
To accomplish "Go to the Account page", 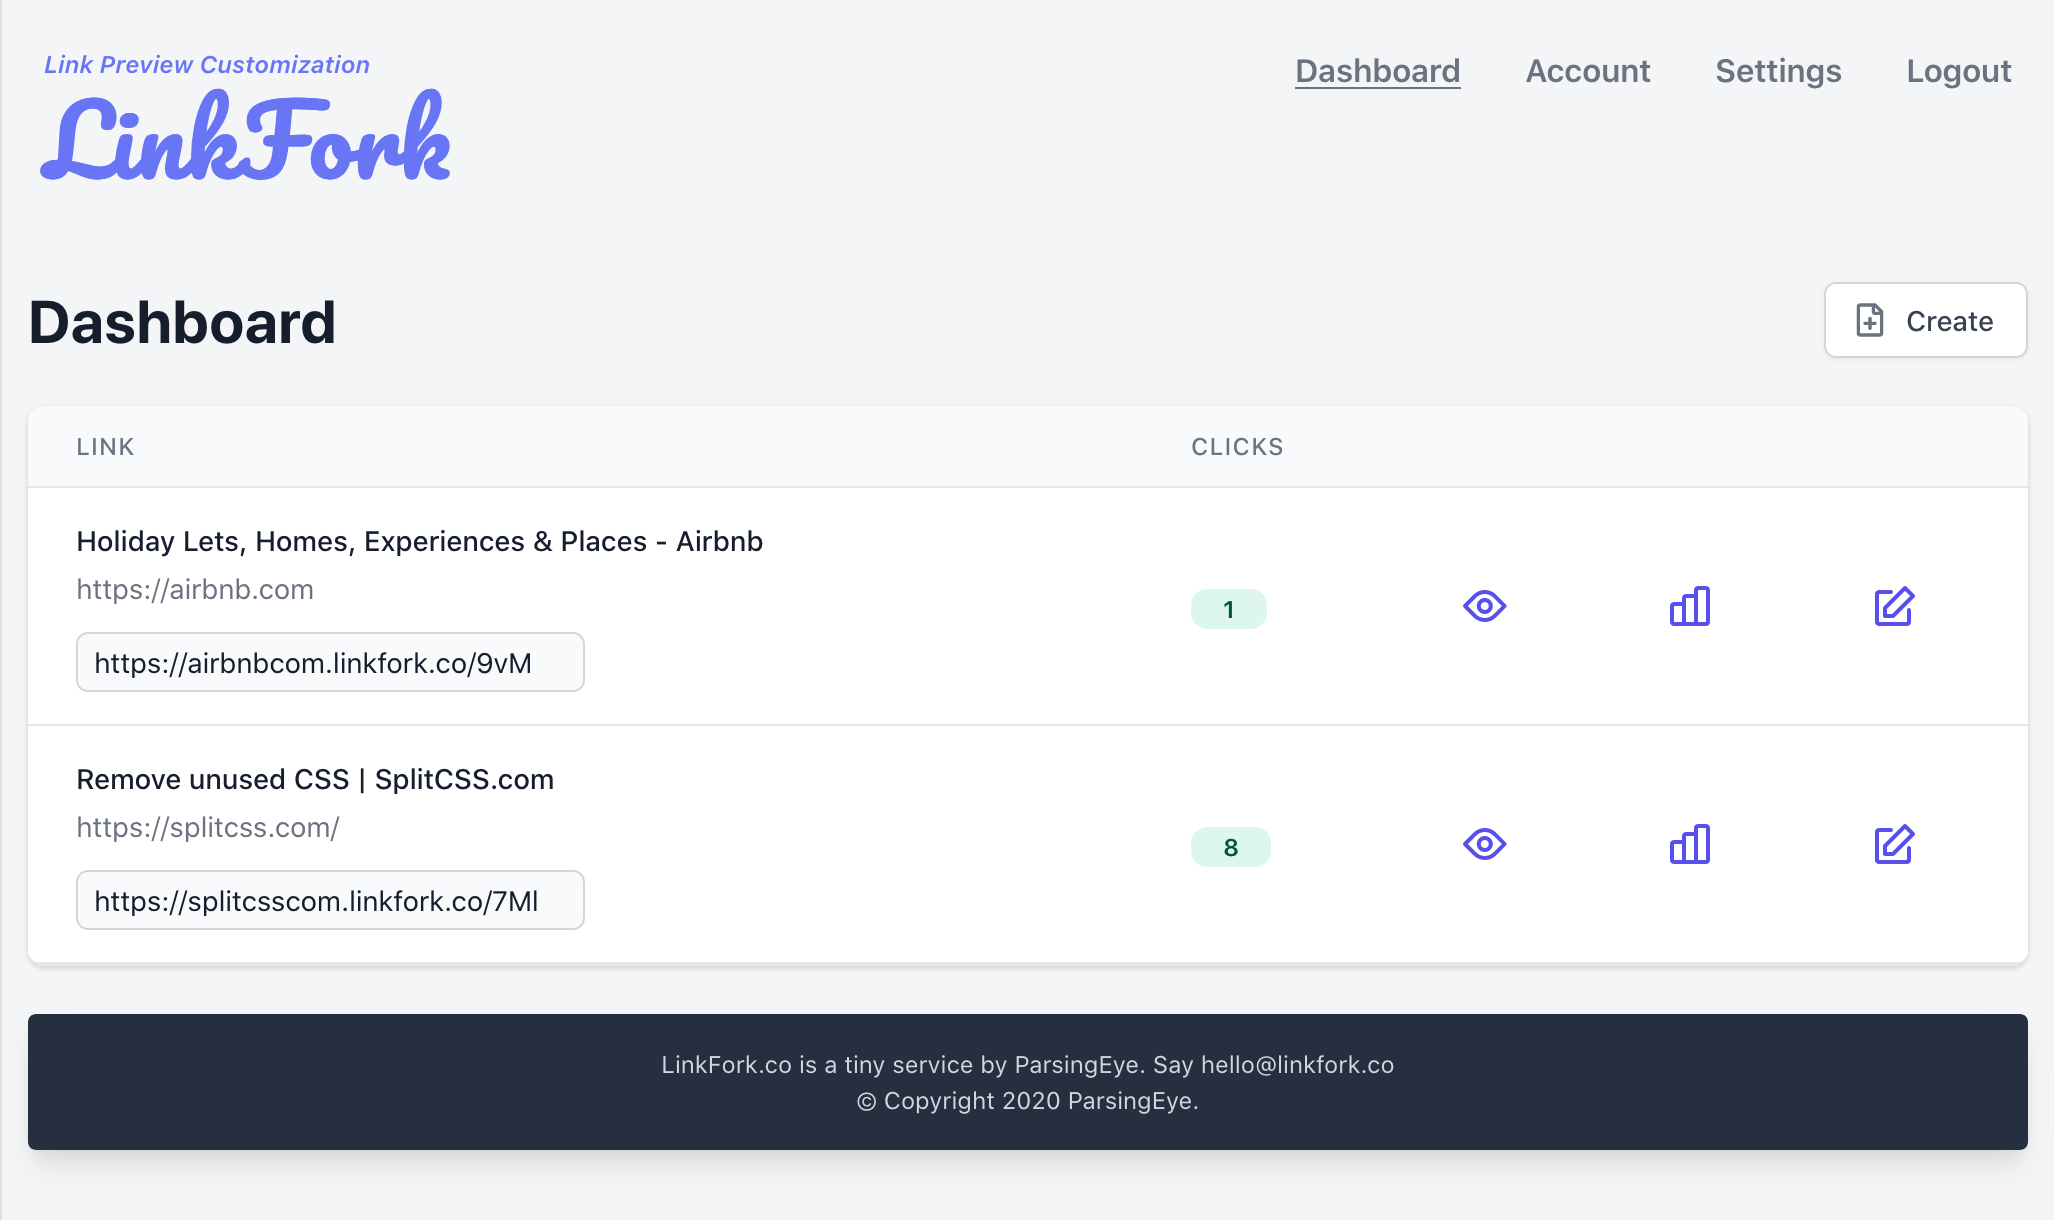I will [x=1587, y=71].
